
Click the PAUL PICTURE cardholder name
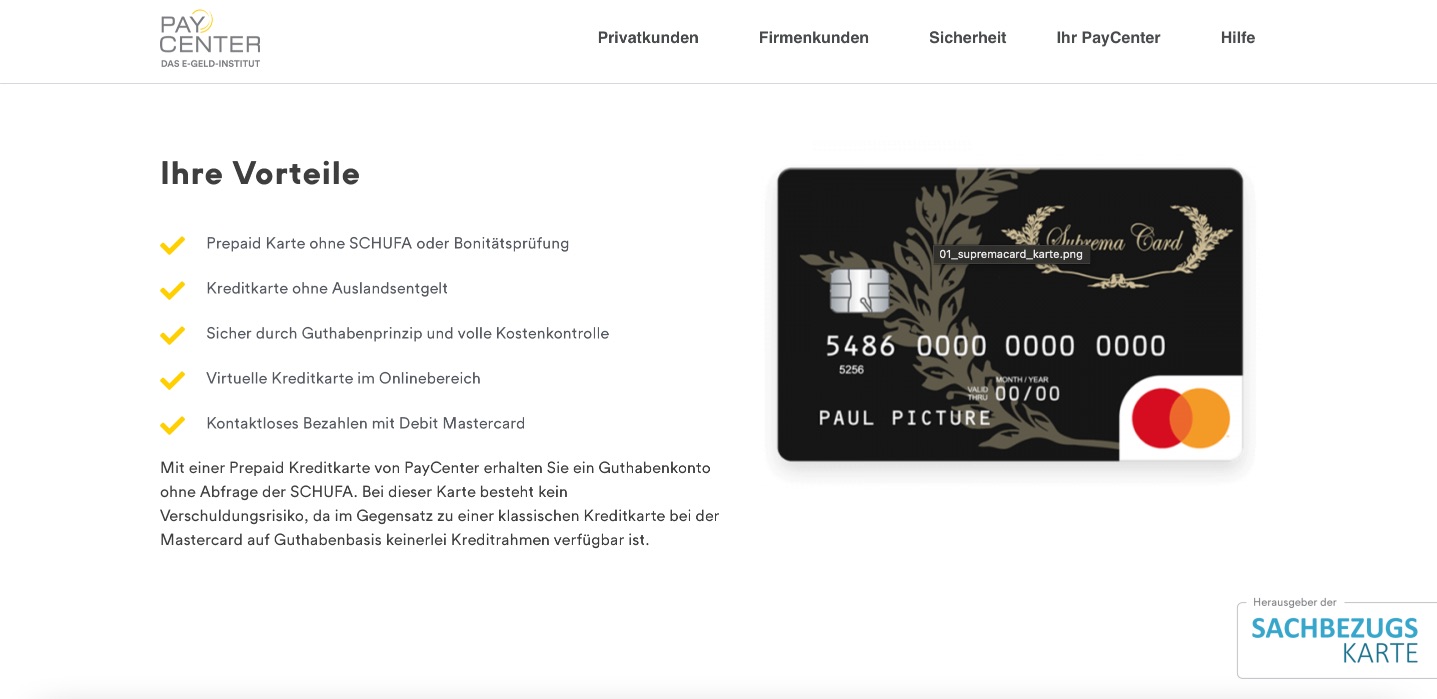coord(905,418)
